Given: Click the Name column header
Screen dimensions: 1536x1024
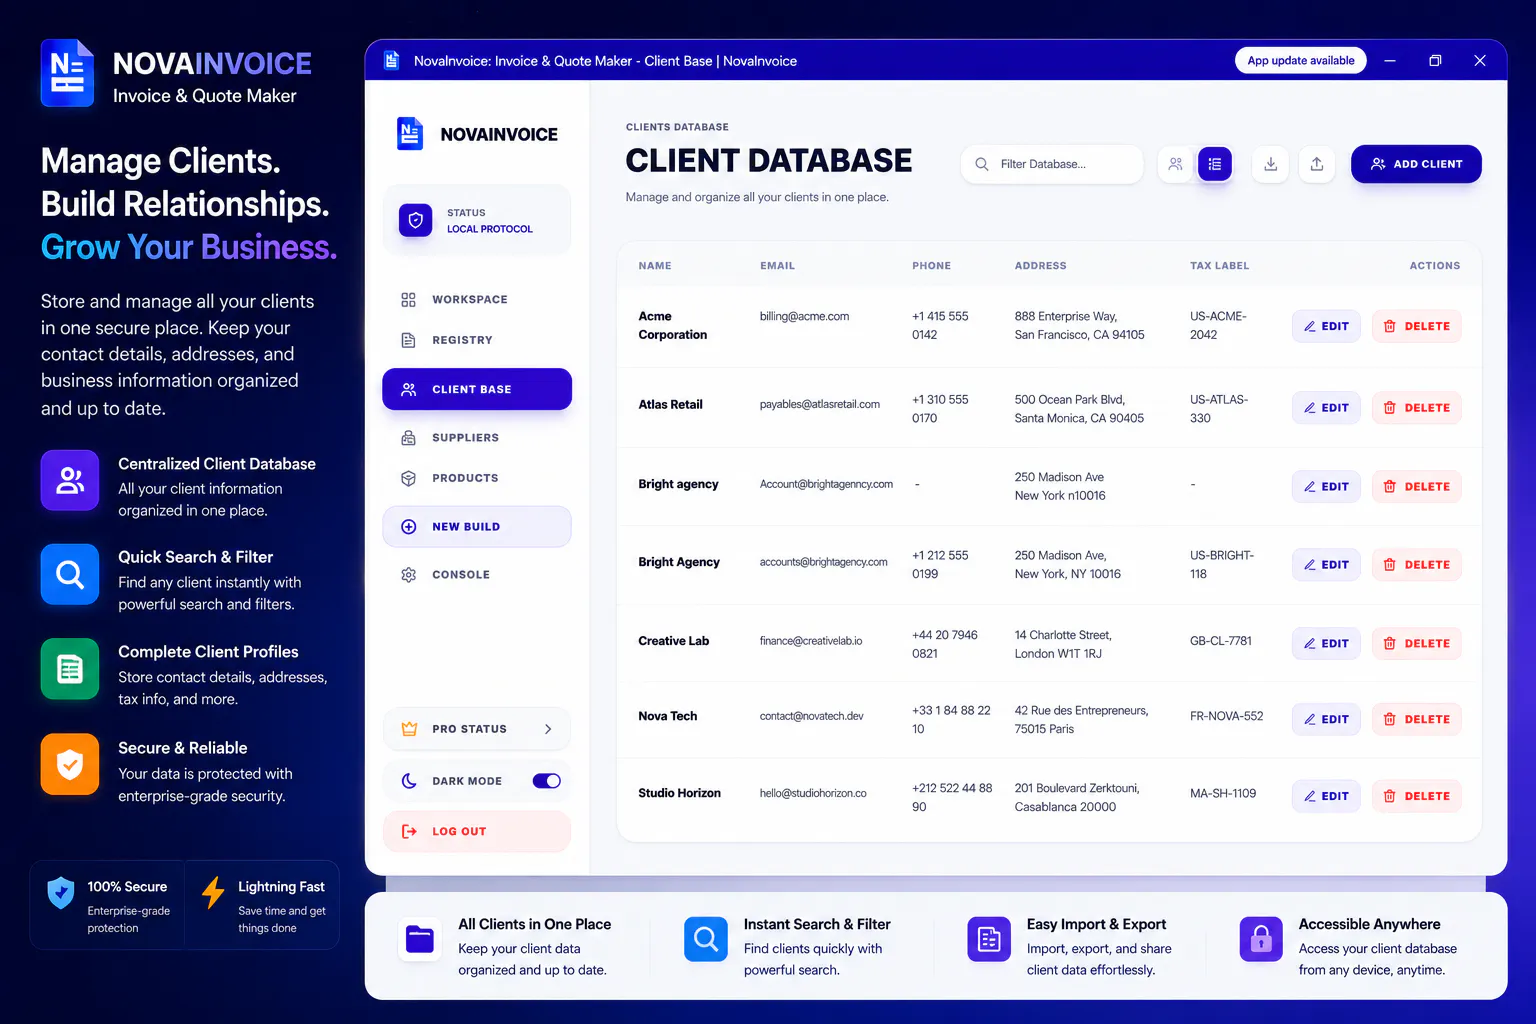Looking at the screenshot, I should pos(655,266).
